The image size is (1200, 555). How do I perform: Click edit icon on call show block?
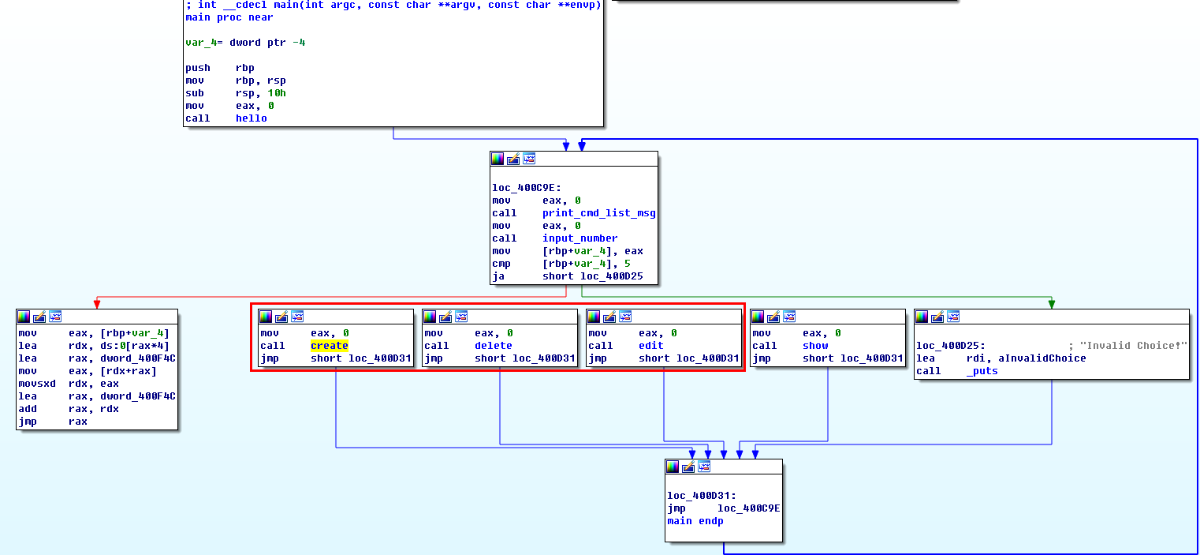point(774,316)
